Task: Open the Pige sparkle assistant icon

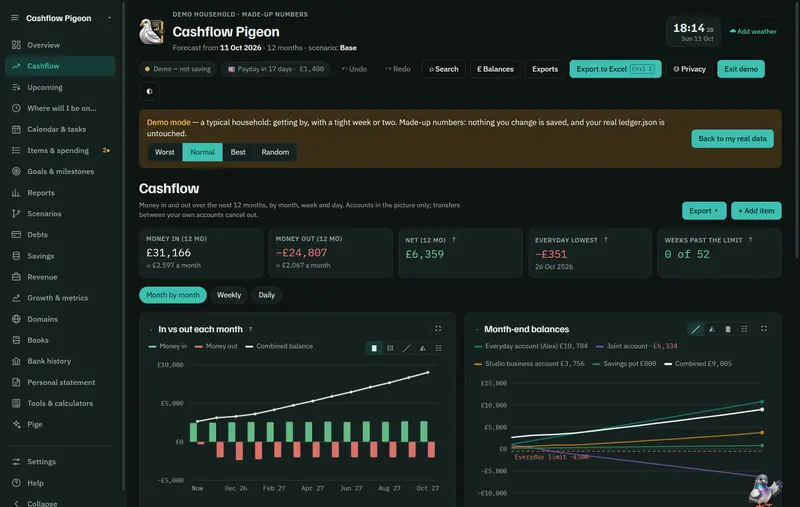Action: tap(16, 424)
